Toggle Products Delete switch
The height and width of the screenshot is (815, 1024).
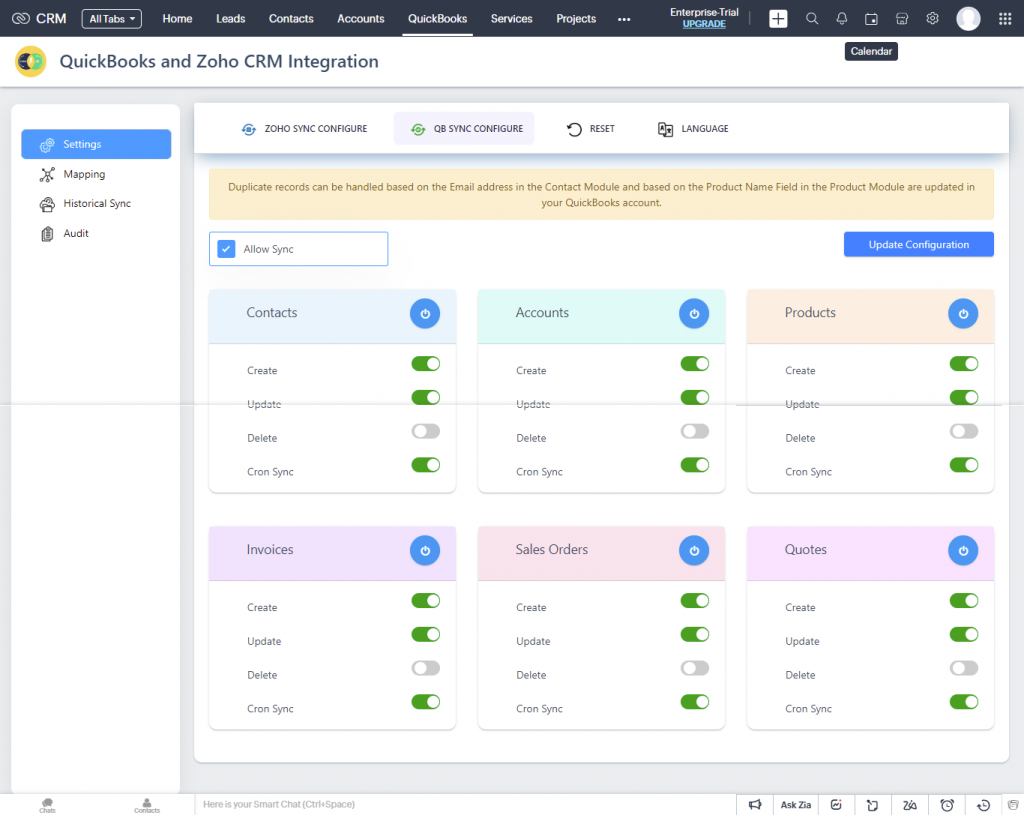[x=964, y=431]
